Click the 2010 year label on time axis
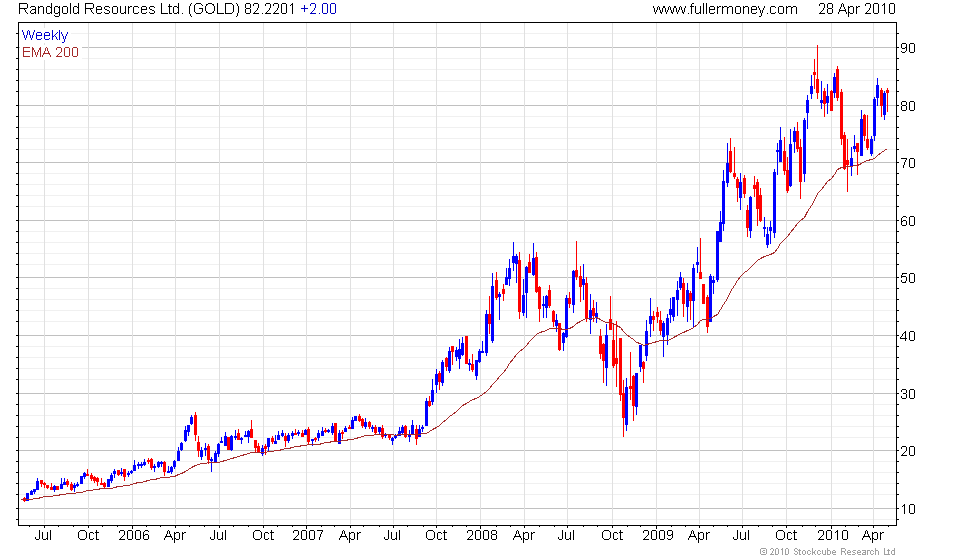980x560 pixels. click(x=832, y=535)
